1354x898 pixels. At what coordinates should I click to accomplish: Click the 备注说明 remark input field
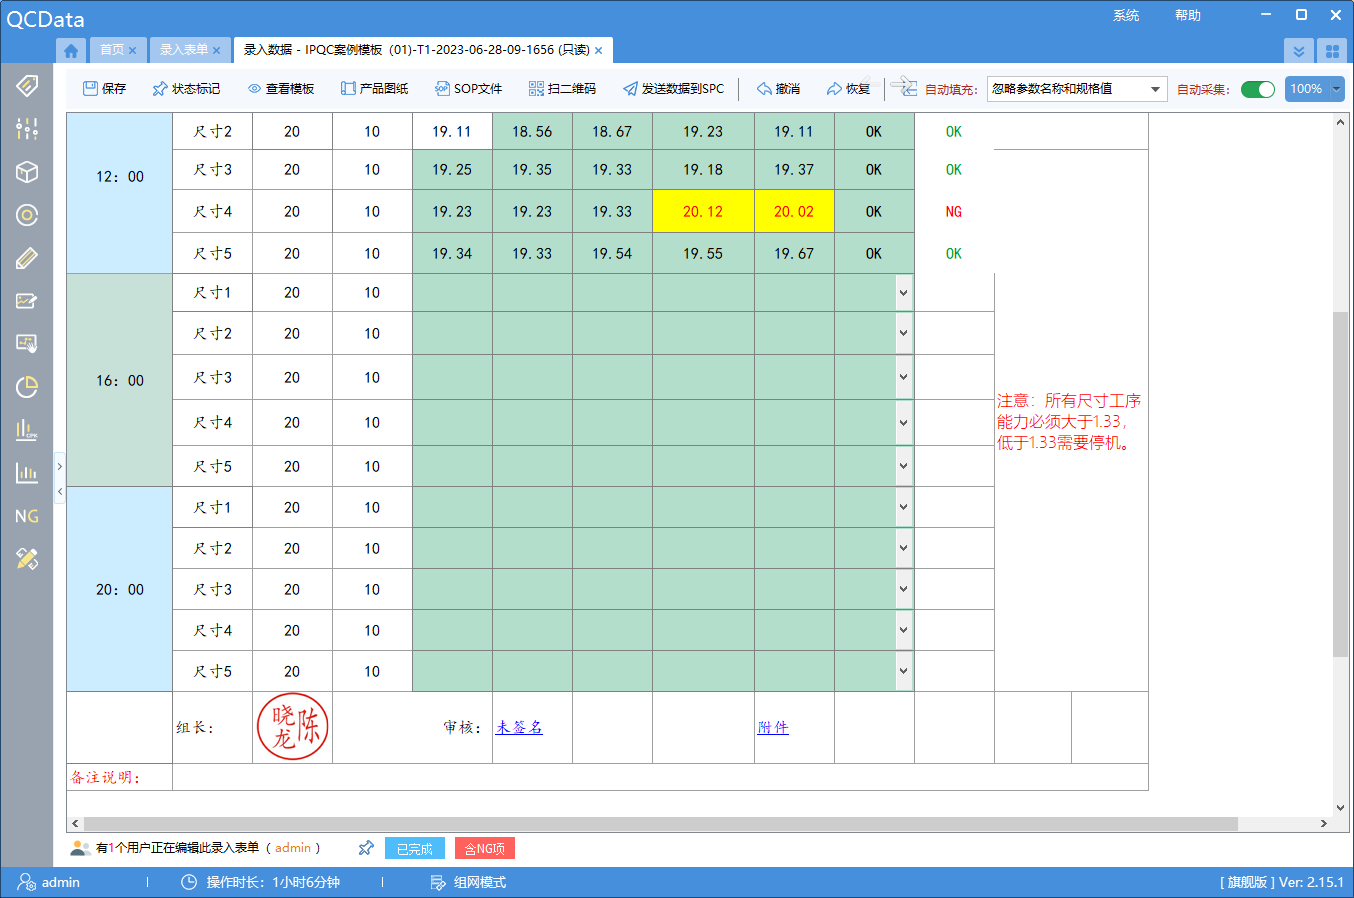click(660, 777)
